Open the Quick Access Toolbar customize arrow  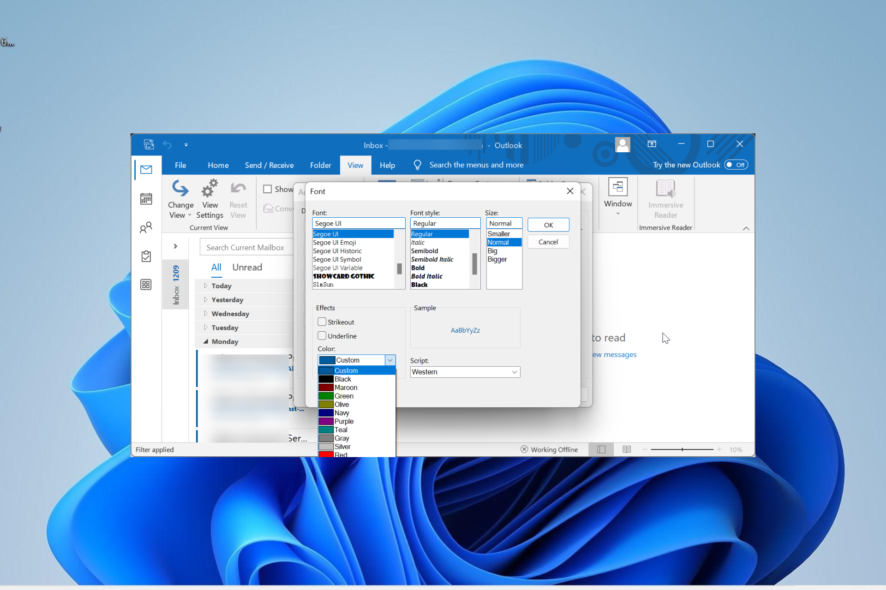pyautogui.click(x=185, y=145)
